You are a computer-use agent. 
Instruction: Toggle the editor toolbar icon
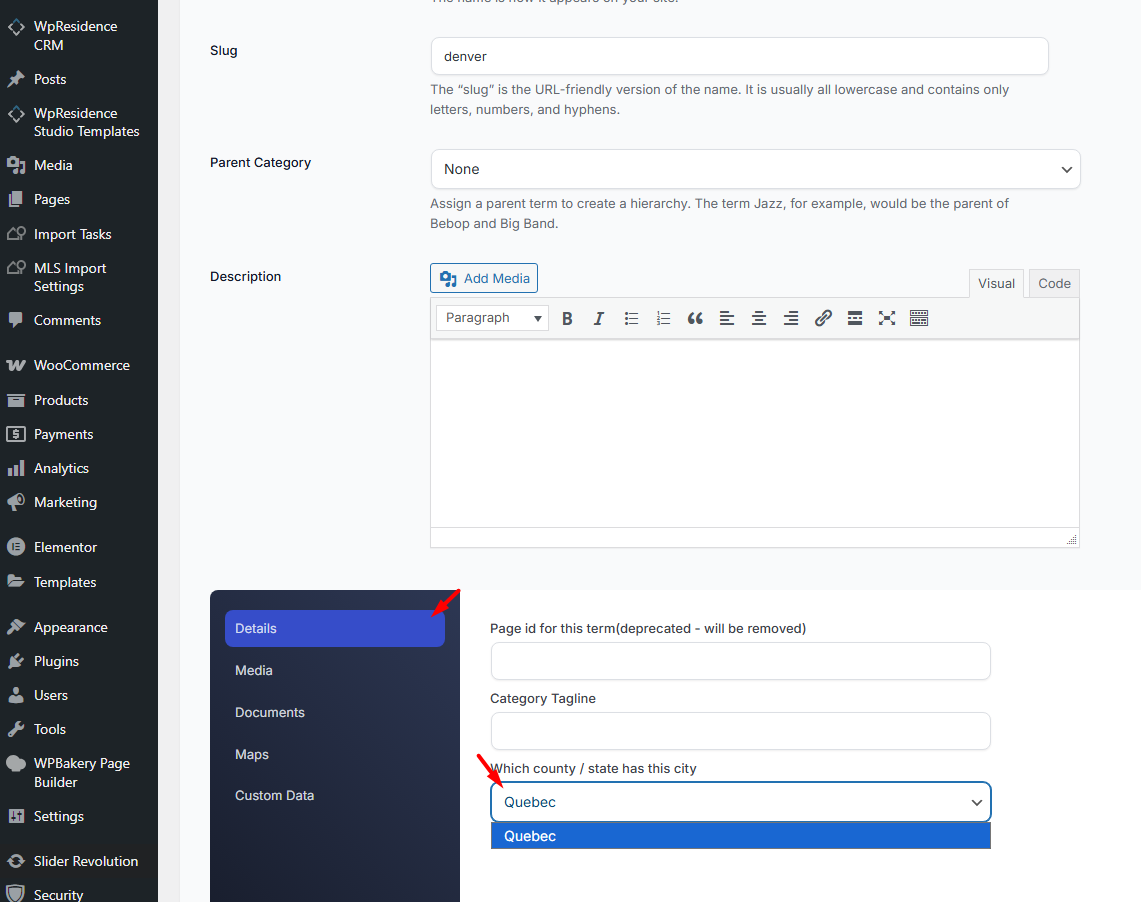(919, 318)
